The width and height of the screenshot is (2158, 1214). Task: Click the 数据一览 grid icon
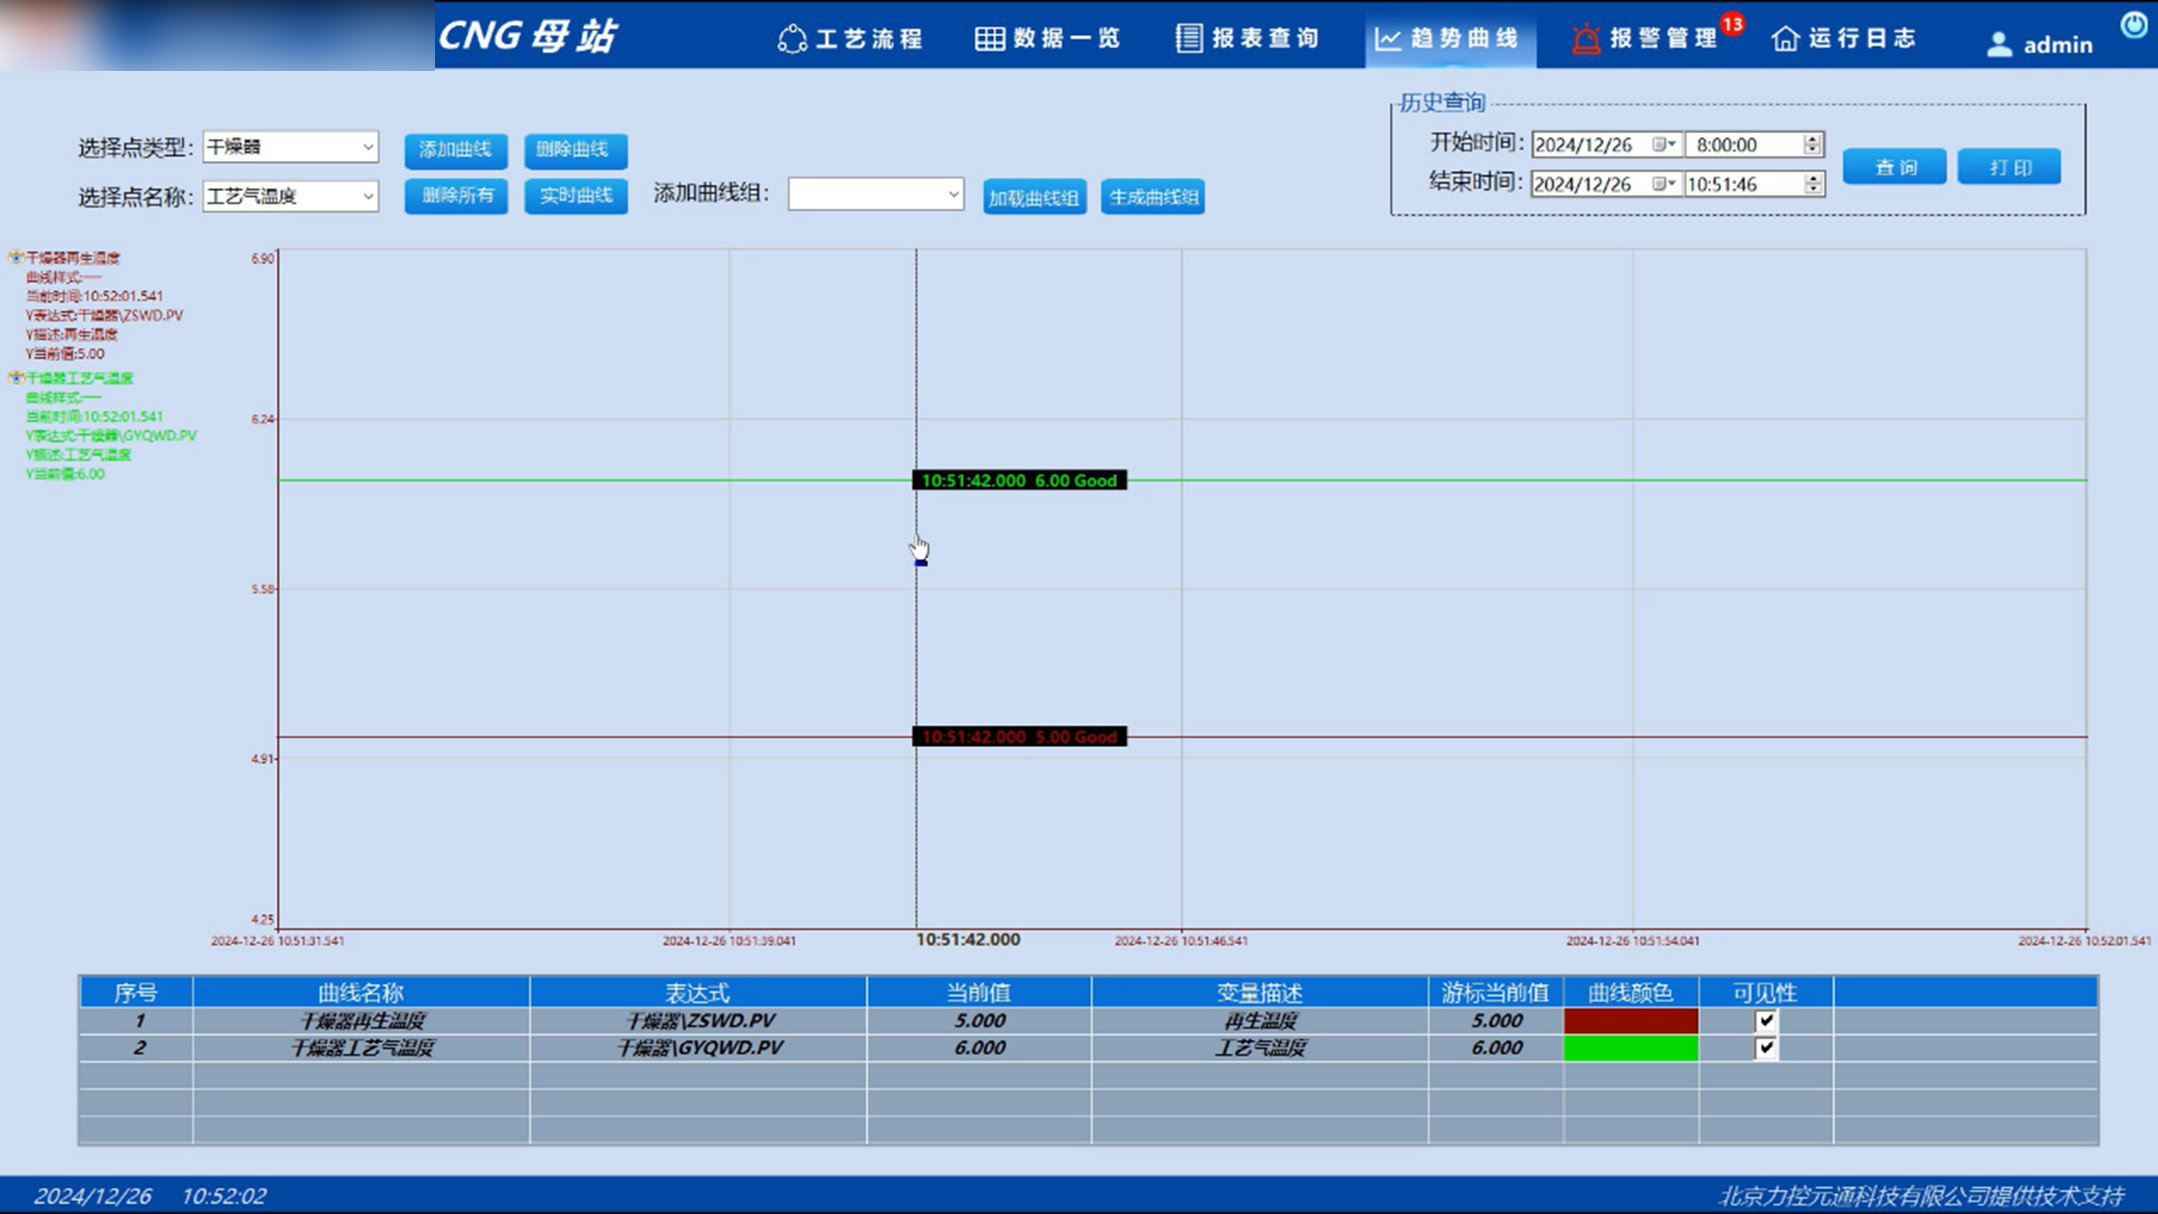click(x=989, y=39)
